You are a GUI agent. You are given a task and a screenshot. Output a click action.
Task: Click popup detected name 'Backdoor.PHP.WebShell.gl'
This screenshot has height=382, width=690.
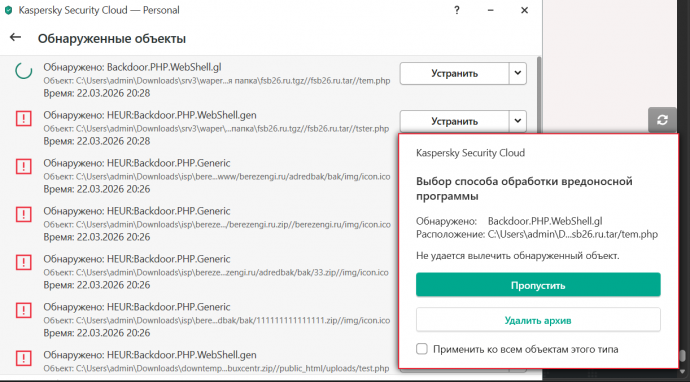(545, 221)
